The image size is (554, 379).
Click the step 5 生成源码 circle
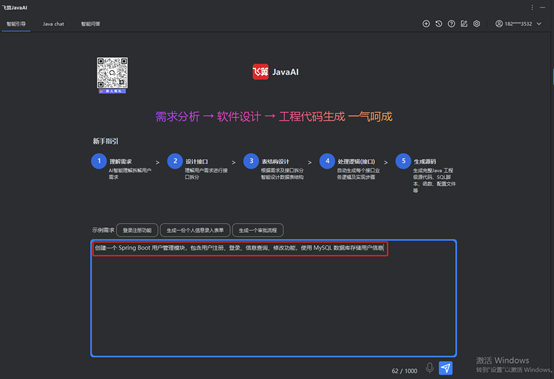point(403,161)
